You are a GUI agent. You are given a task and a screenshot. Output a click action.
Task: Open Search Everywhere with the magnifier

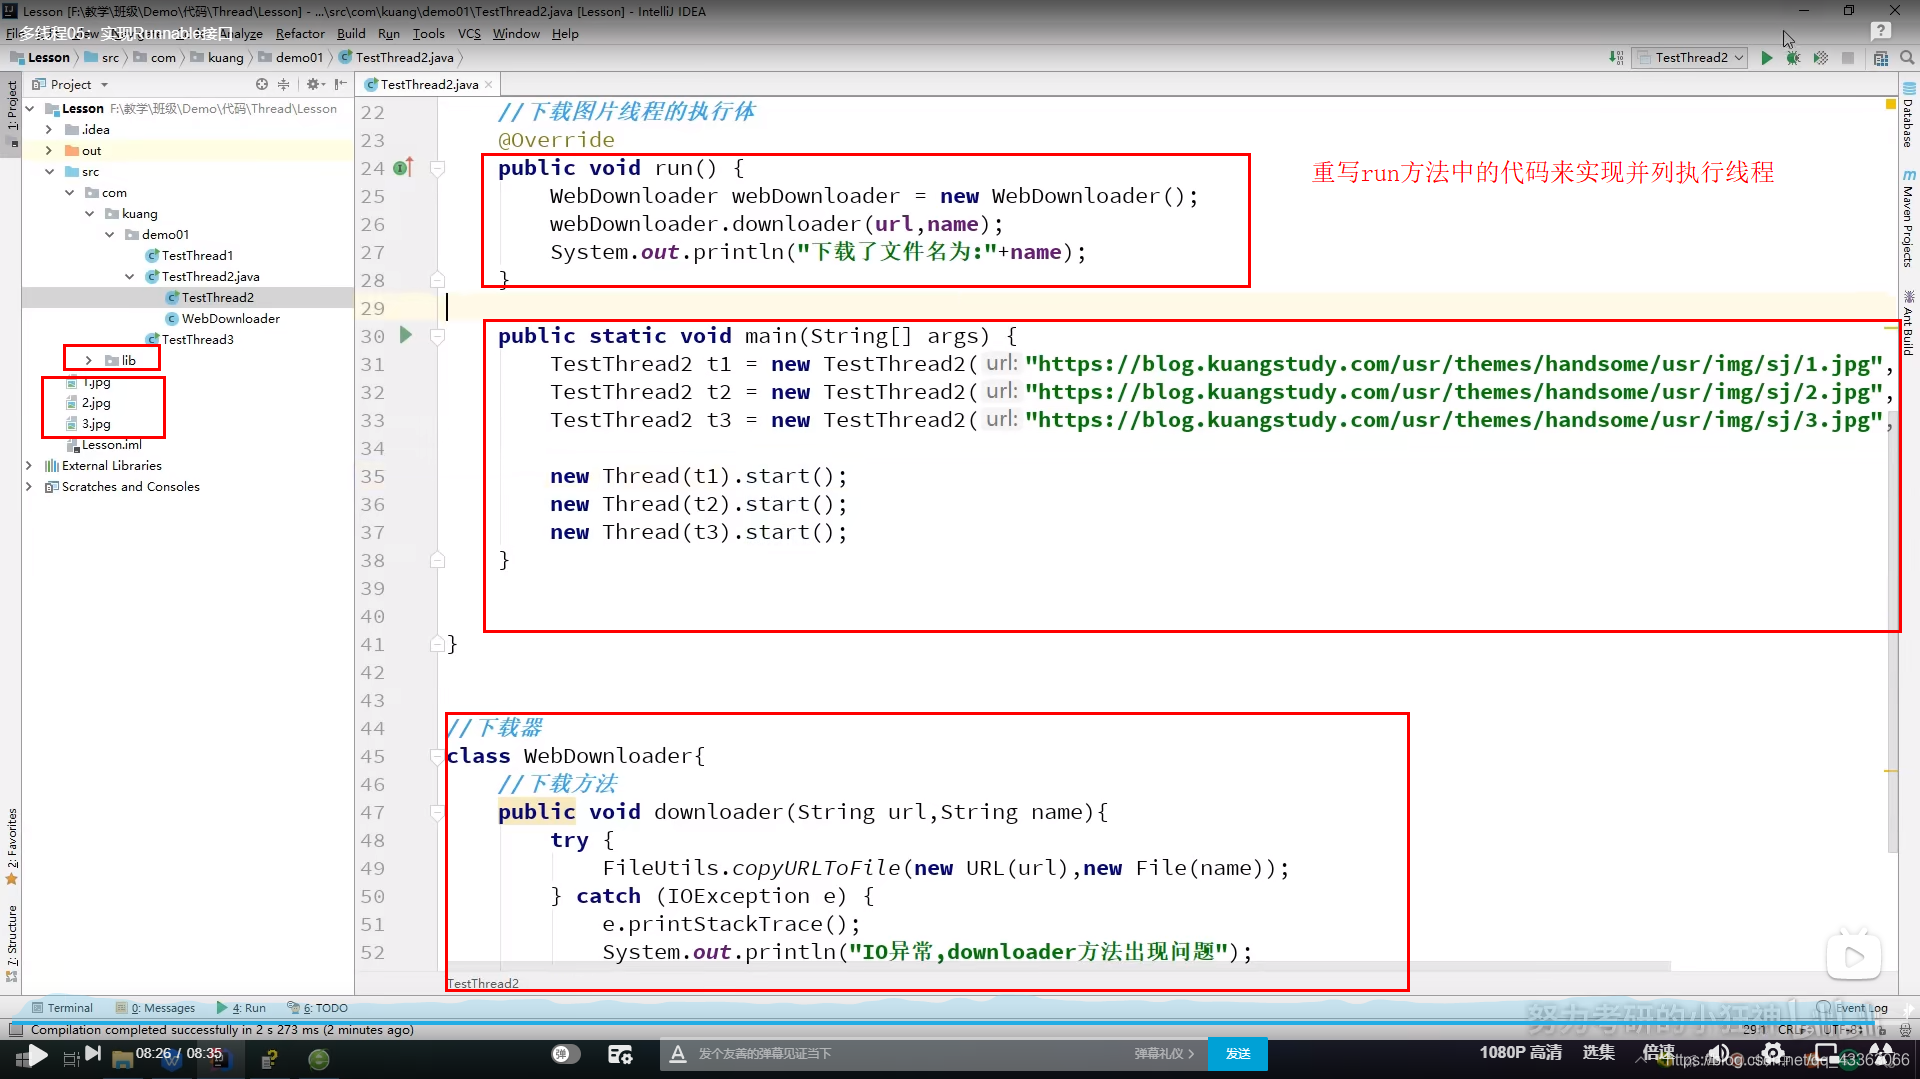point(1907,57)
